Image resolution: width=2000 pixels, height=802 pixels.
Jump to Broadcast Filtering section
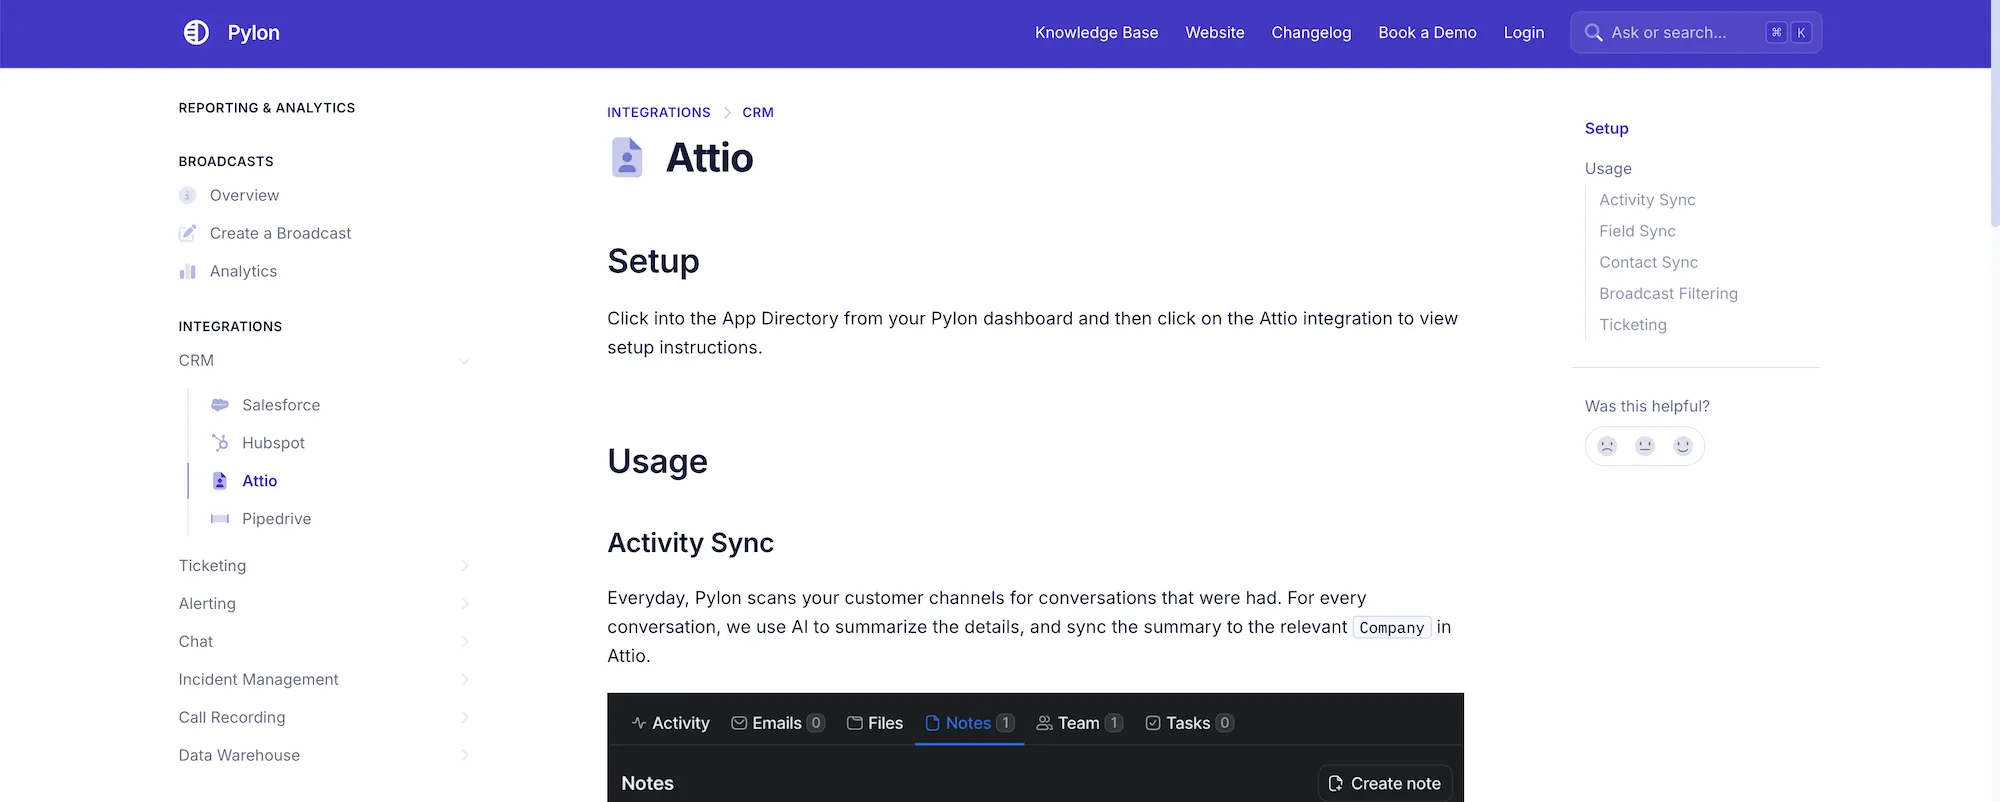pos(1668,294)
